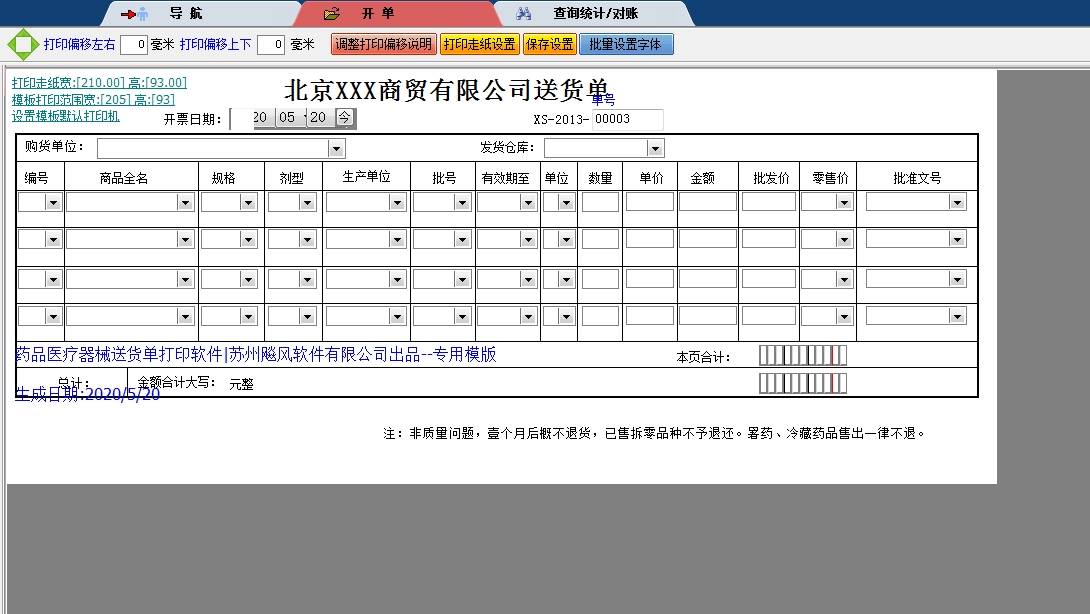Click the green diamond icon in the toolbar

pyautogui.click(x=20, y=43)
